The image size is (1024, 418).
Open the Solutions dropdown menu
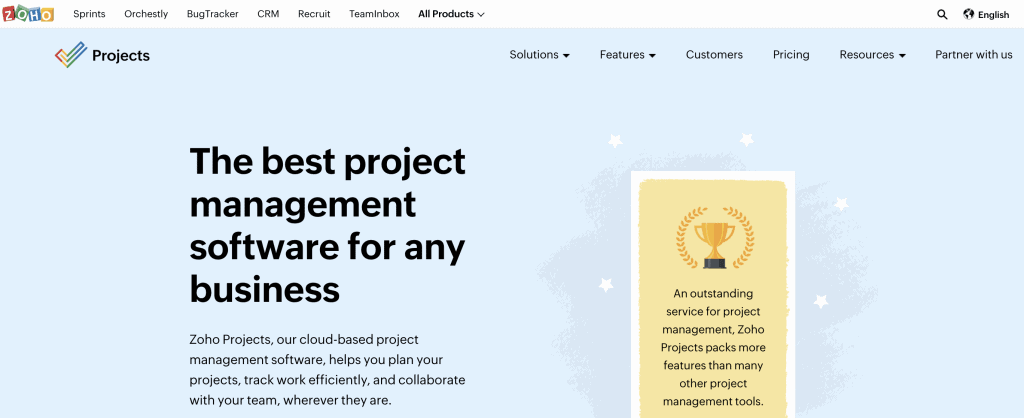coord(539,55)
